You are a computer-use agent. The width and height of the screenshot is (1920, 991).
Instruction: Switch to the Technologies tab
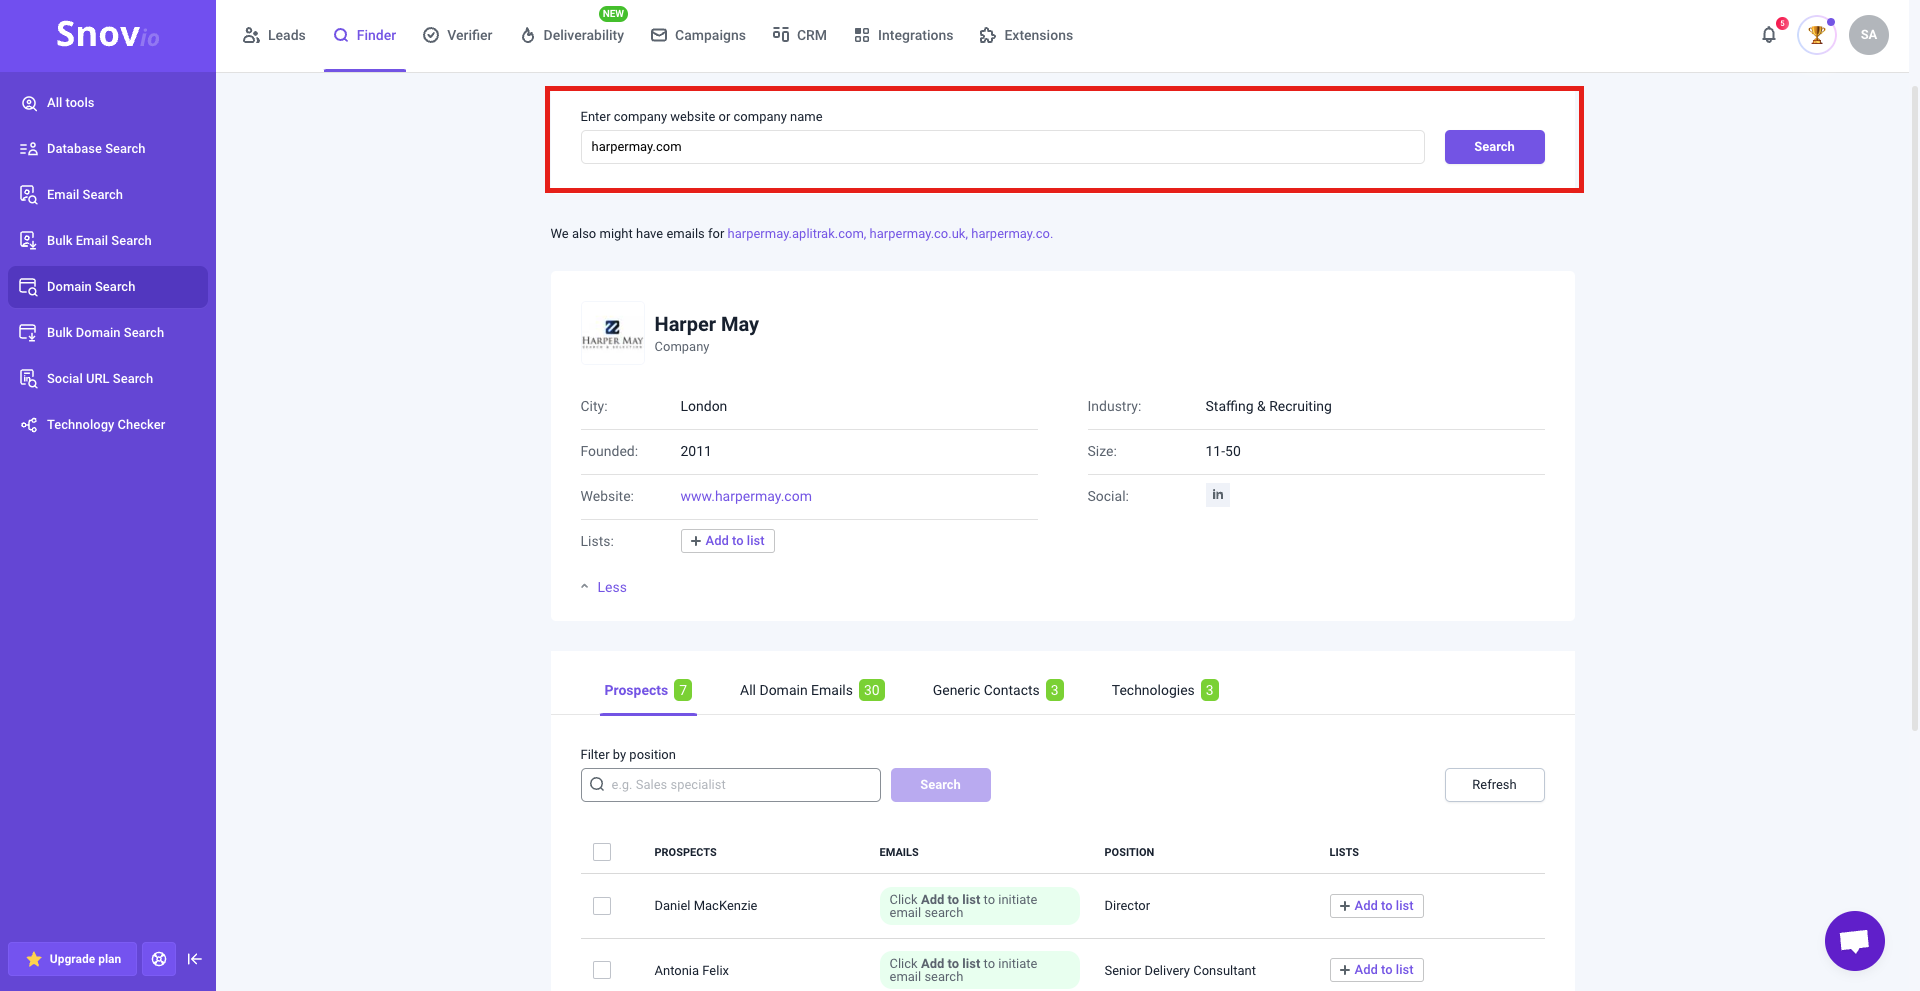tap(1165, 690)
